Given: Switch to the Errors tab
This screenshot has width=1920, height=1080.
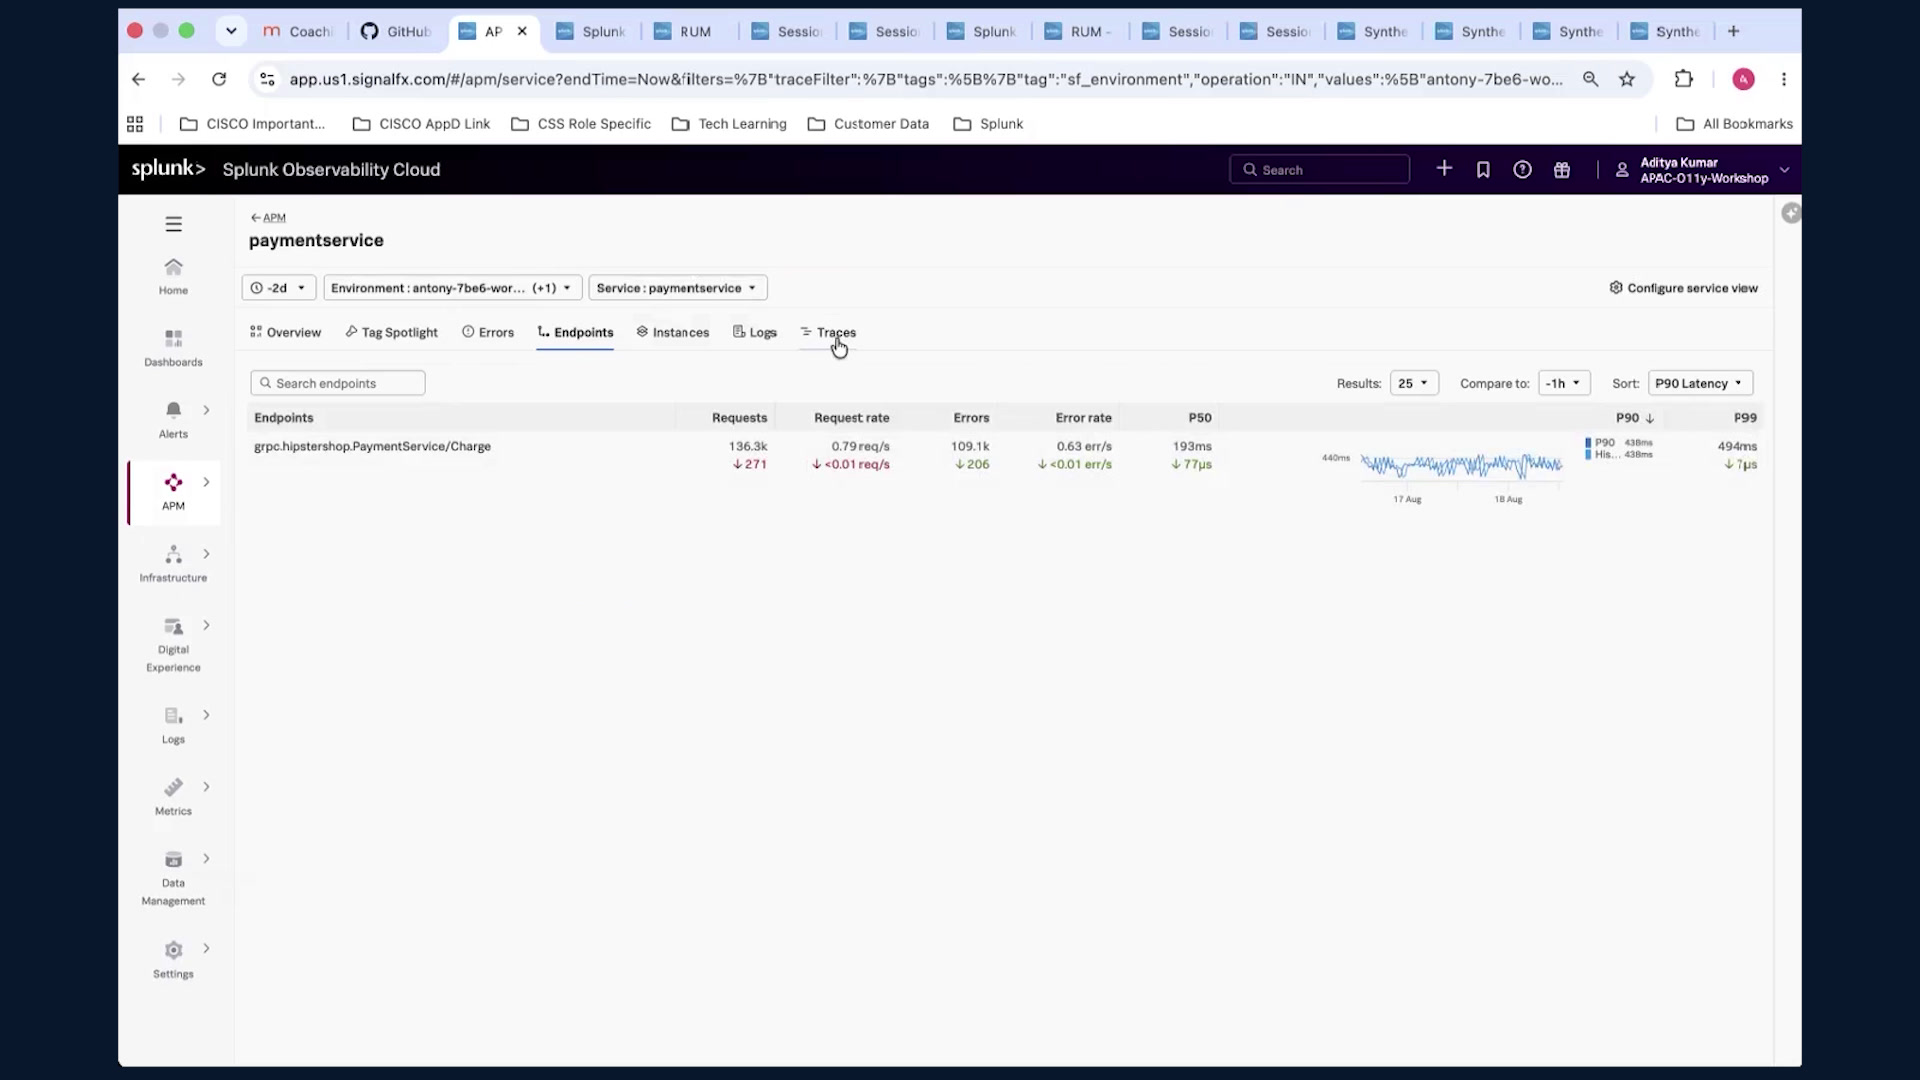Looking at the screenshot, I should [488, 332].
